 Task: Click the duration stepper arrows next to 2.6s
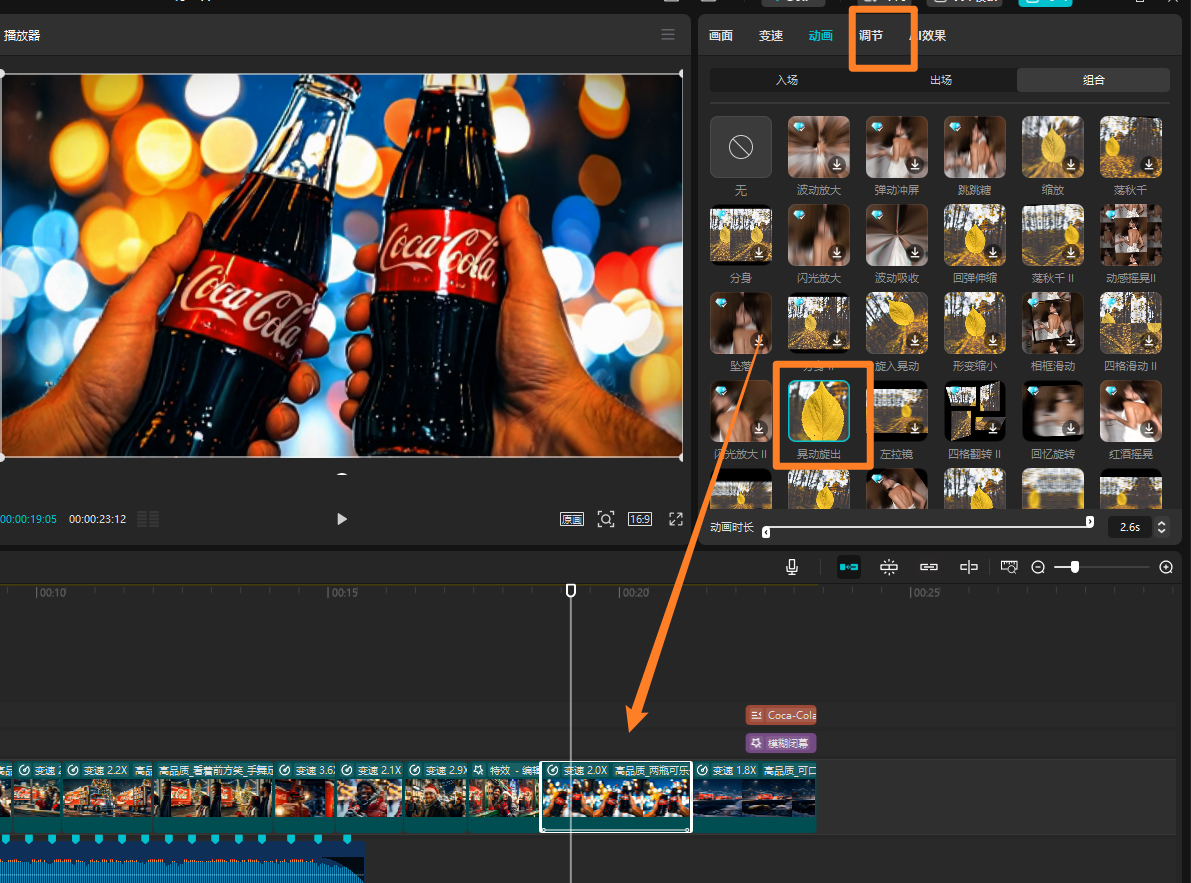coord(1161,527)
